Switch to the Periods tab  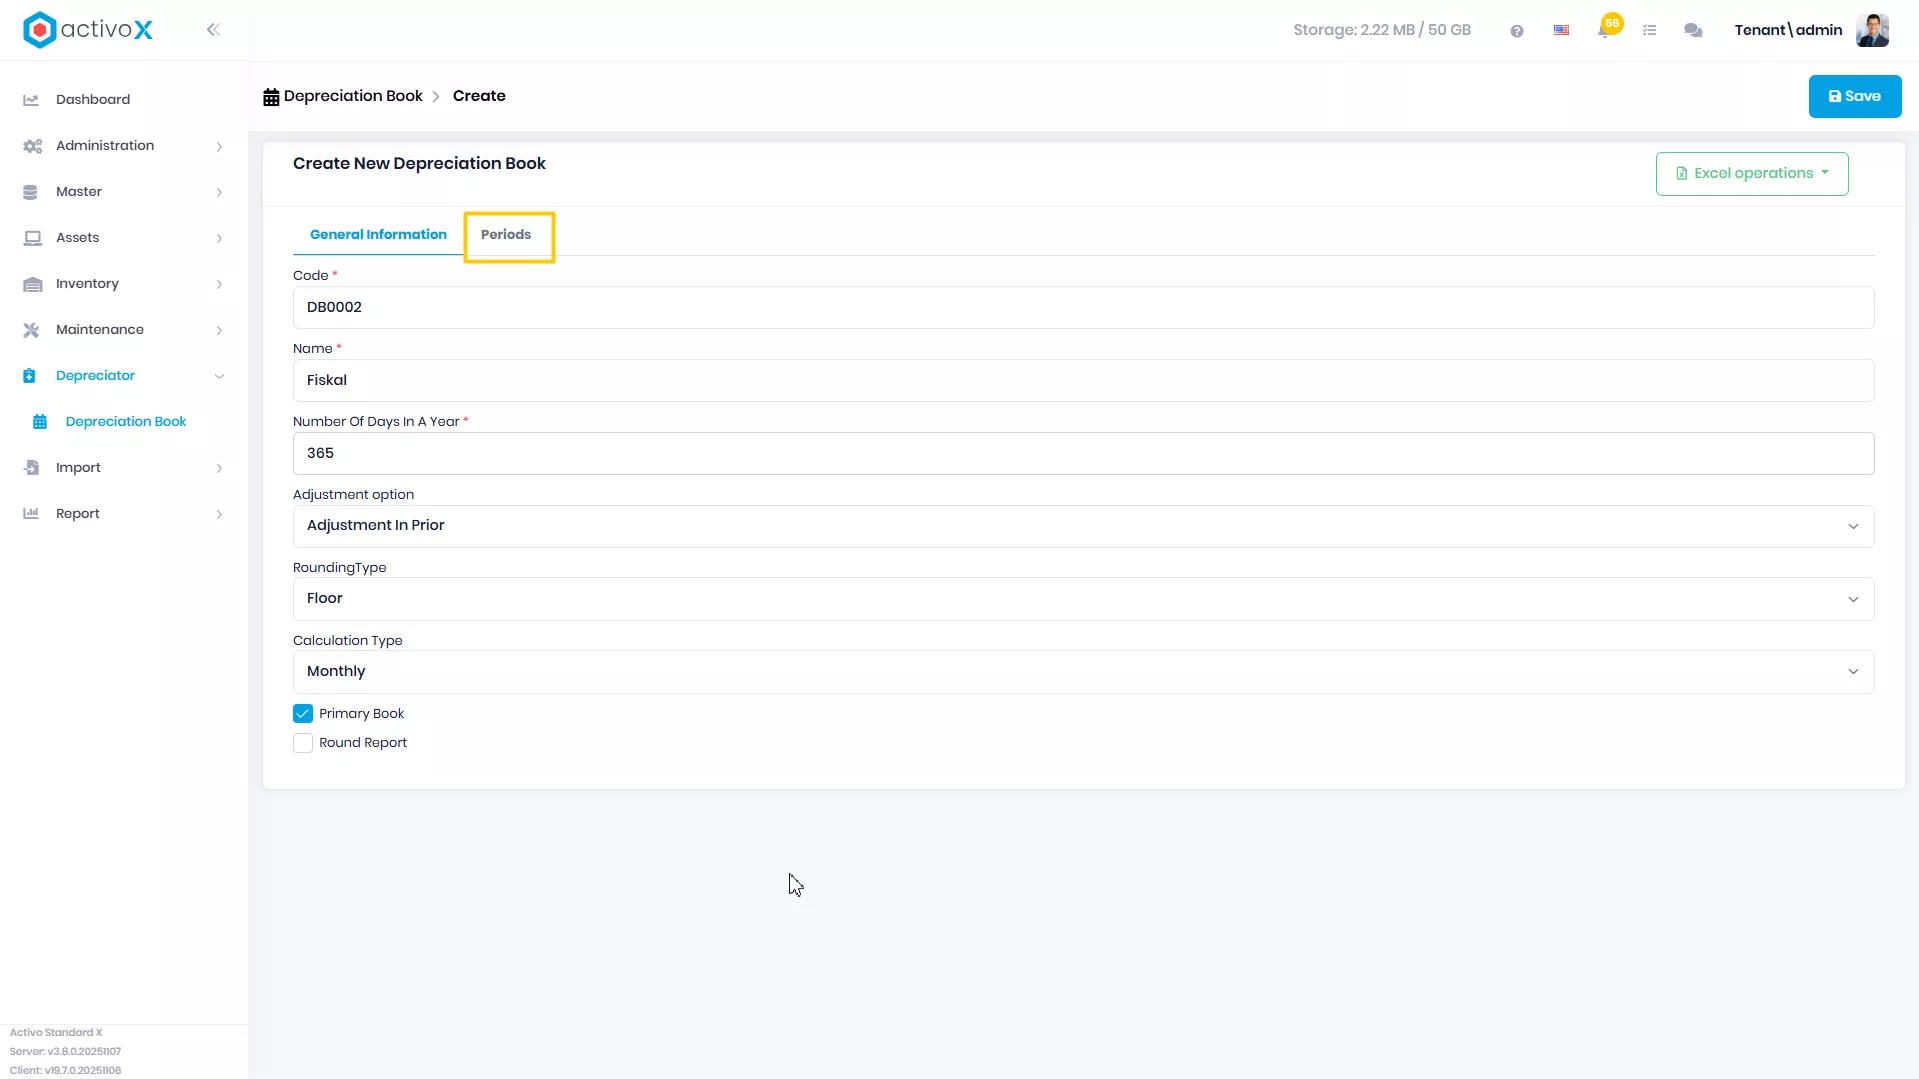click(x=506, y=235)
